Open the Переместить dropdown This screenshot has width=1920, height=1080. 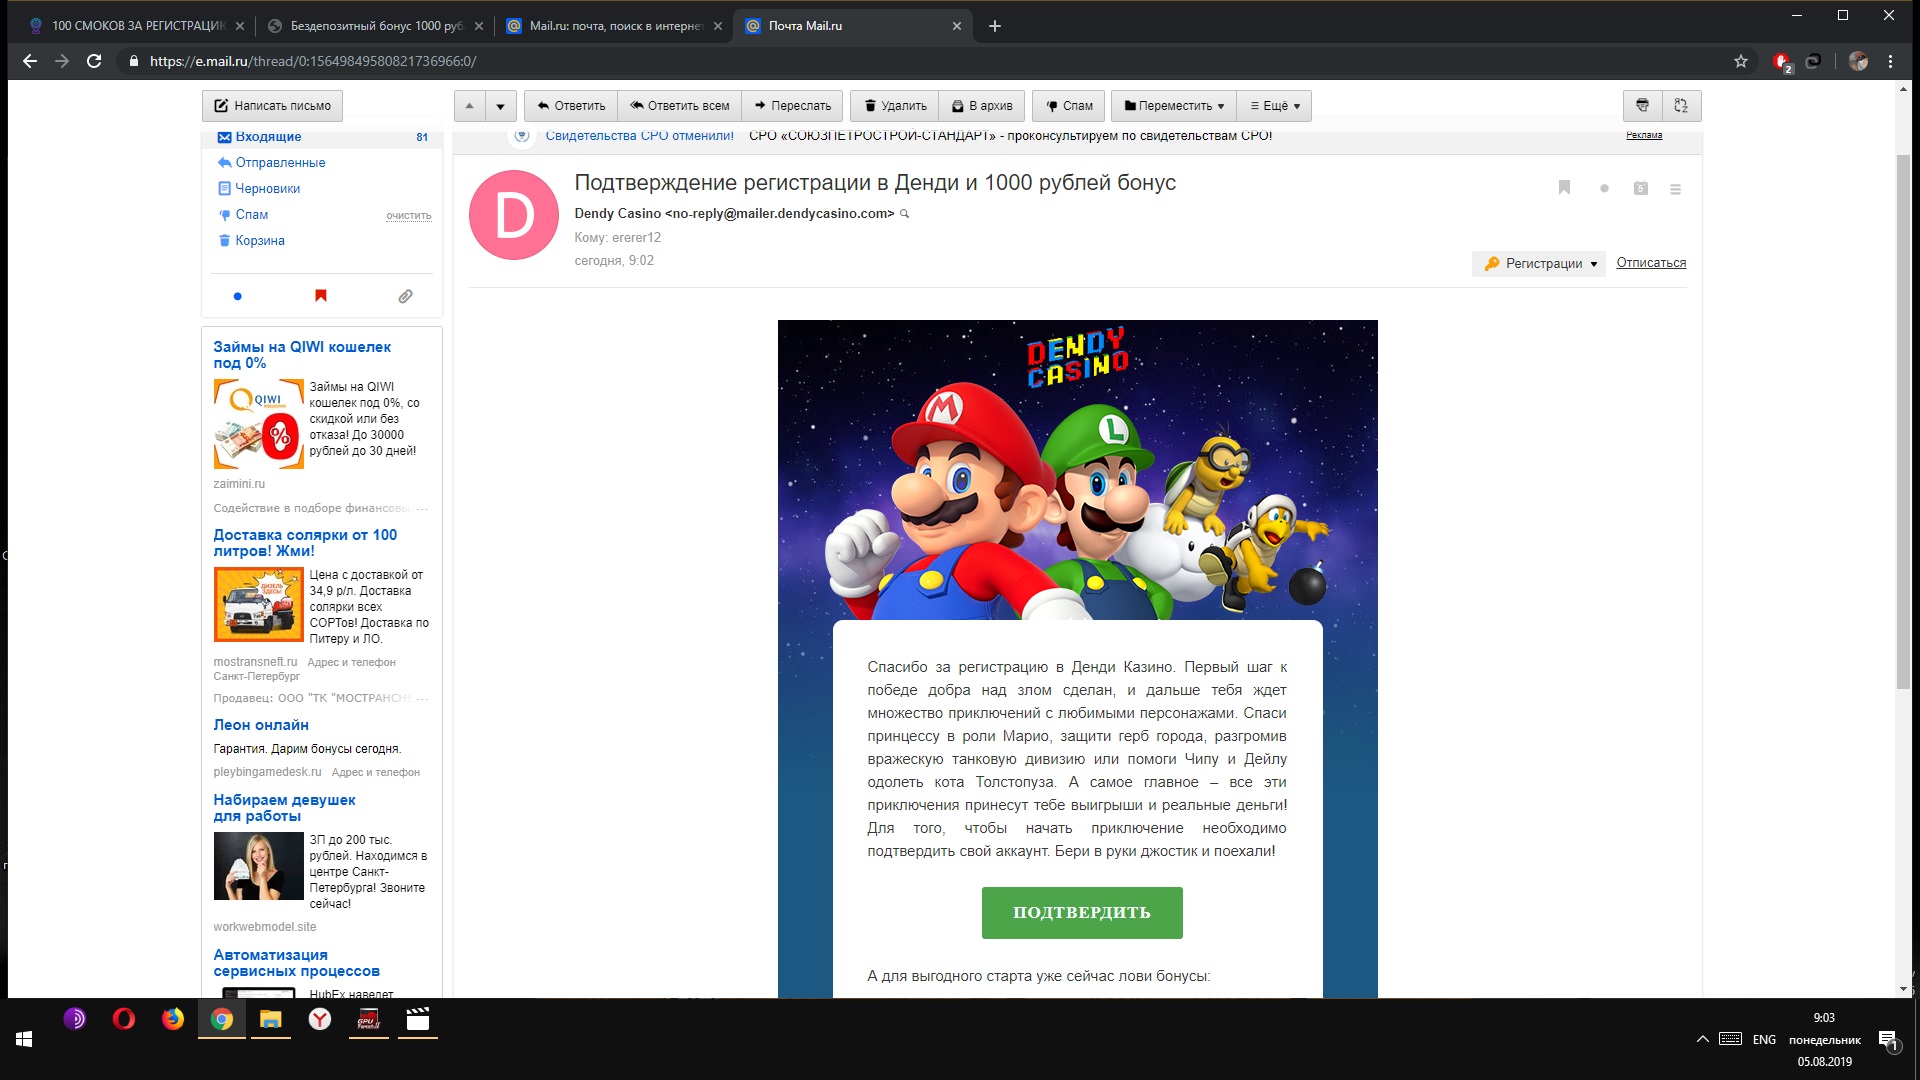(x=1174, y=106)
